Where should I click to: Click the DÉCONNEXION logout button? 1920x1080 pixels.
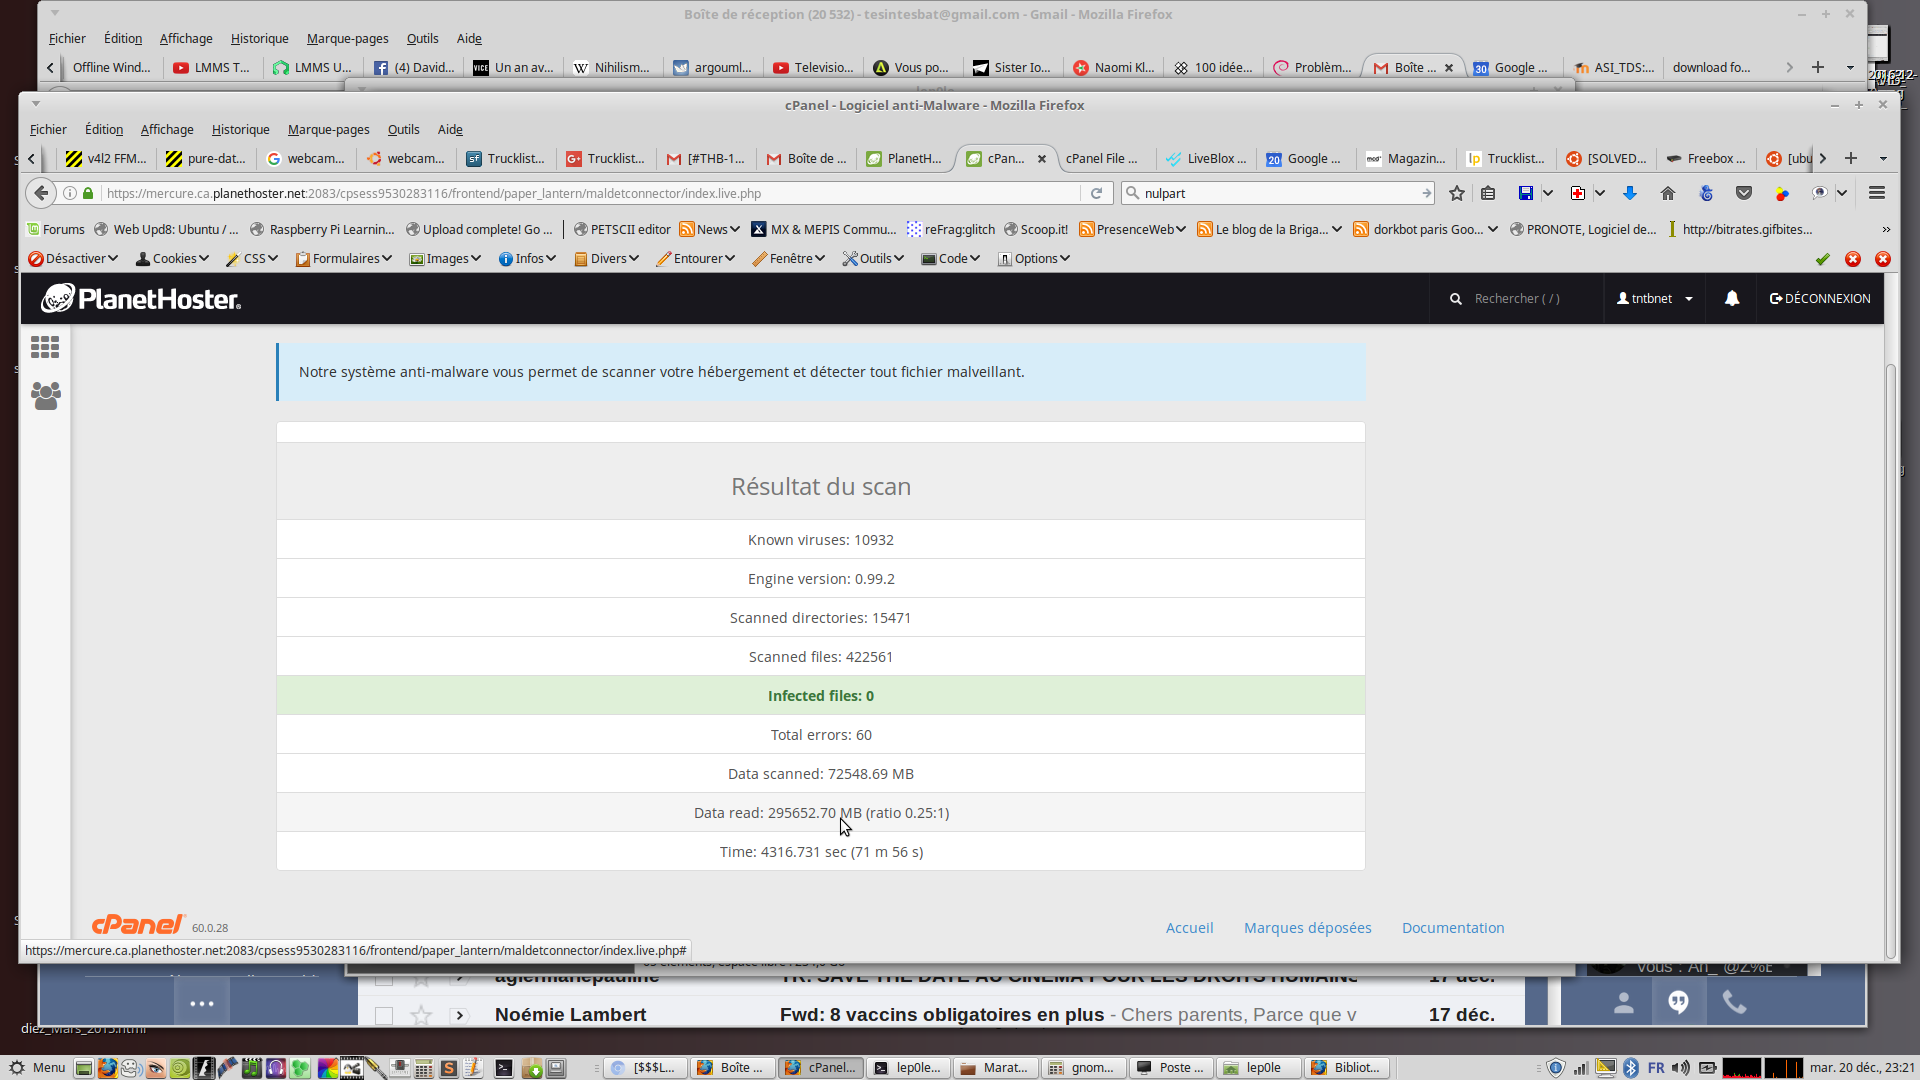(x=1820, y=298)
